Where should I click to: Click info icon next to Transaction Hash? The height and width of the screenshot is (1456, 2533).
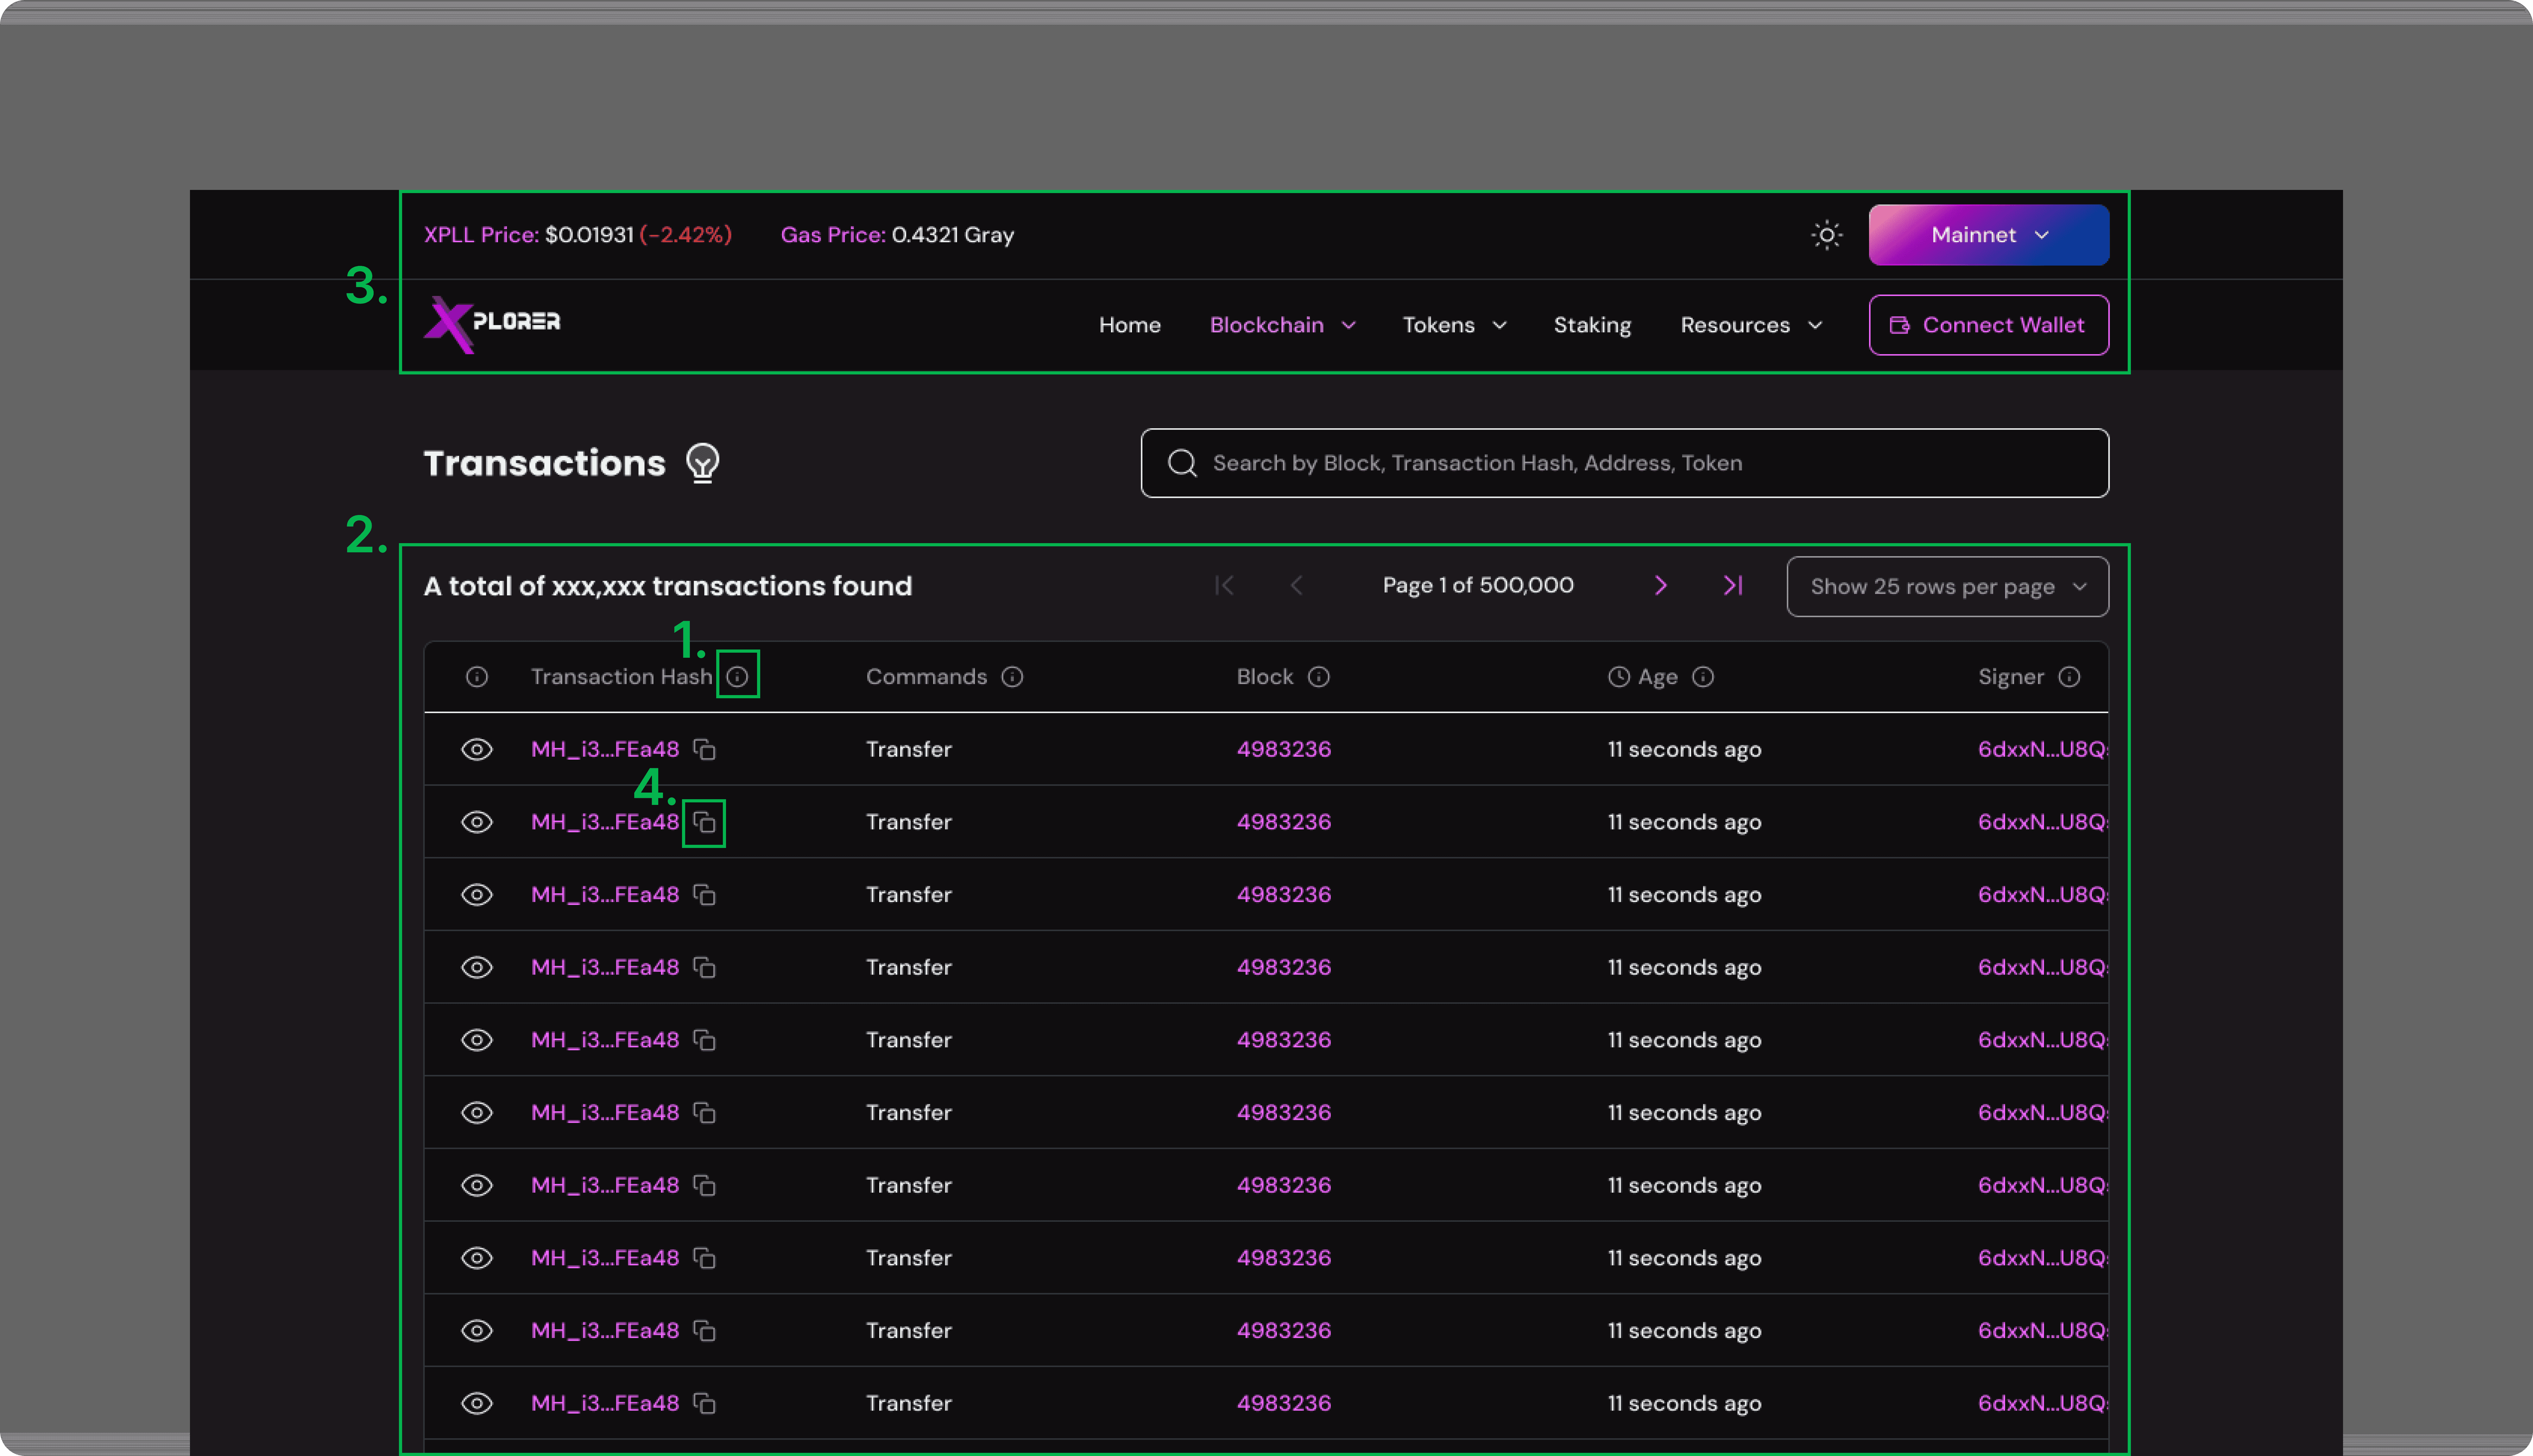737,677
